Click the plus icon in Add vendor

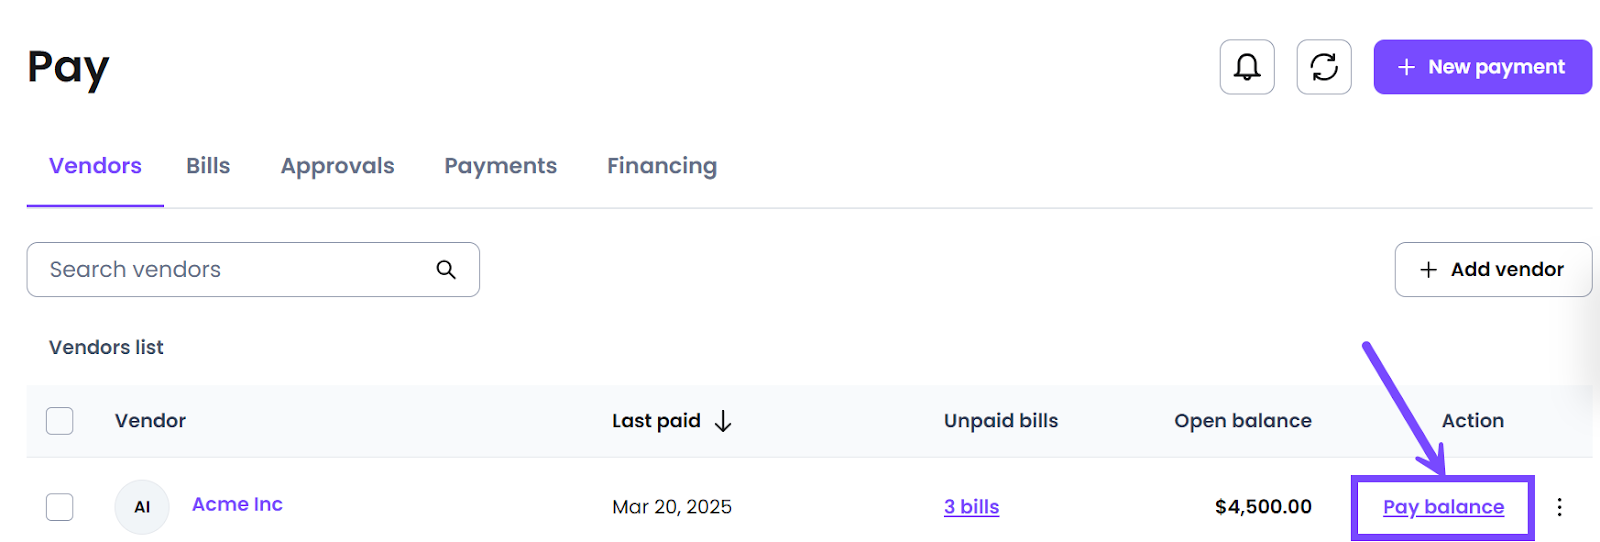pos(1429,270)
